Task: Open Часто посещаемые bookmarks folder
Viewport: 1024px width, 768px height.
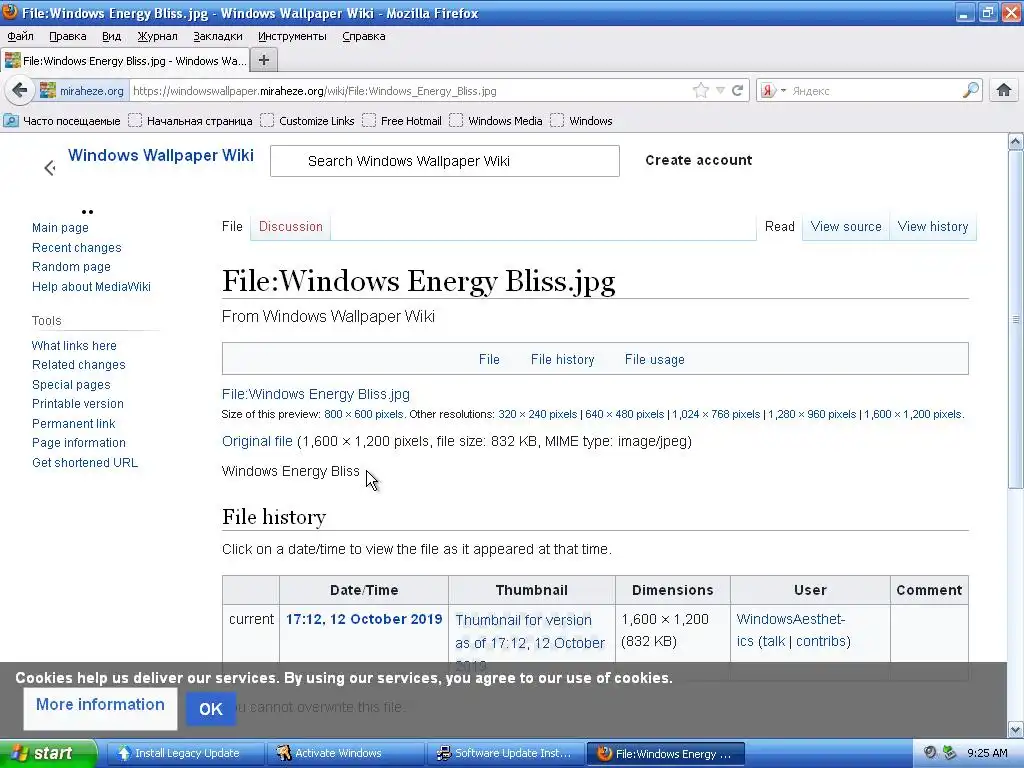Action: point(62,121)
